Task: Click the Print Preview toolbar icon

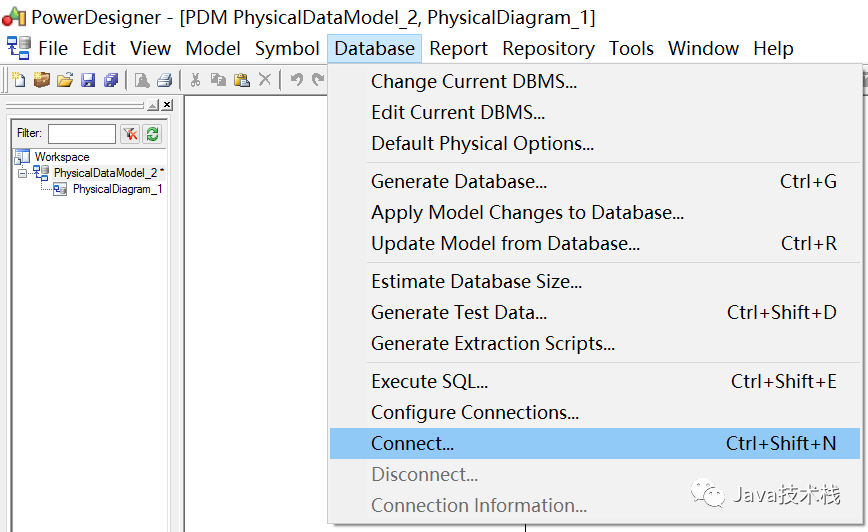Action: 142,80
